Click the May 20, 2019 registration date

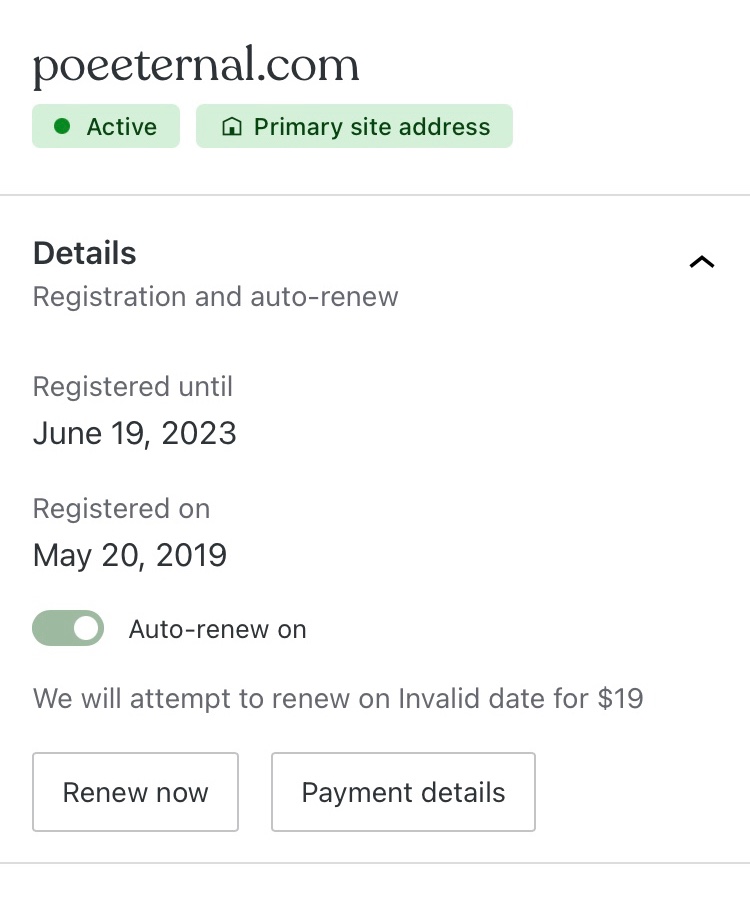pyautogui.click(x=130, y=555)
